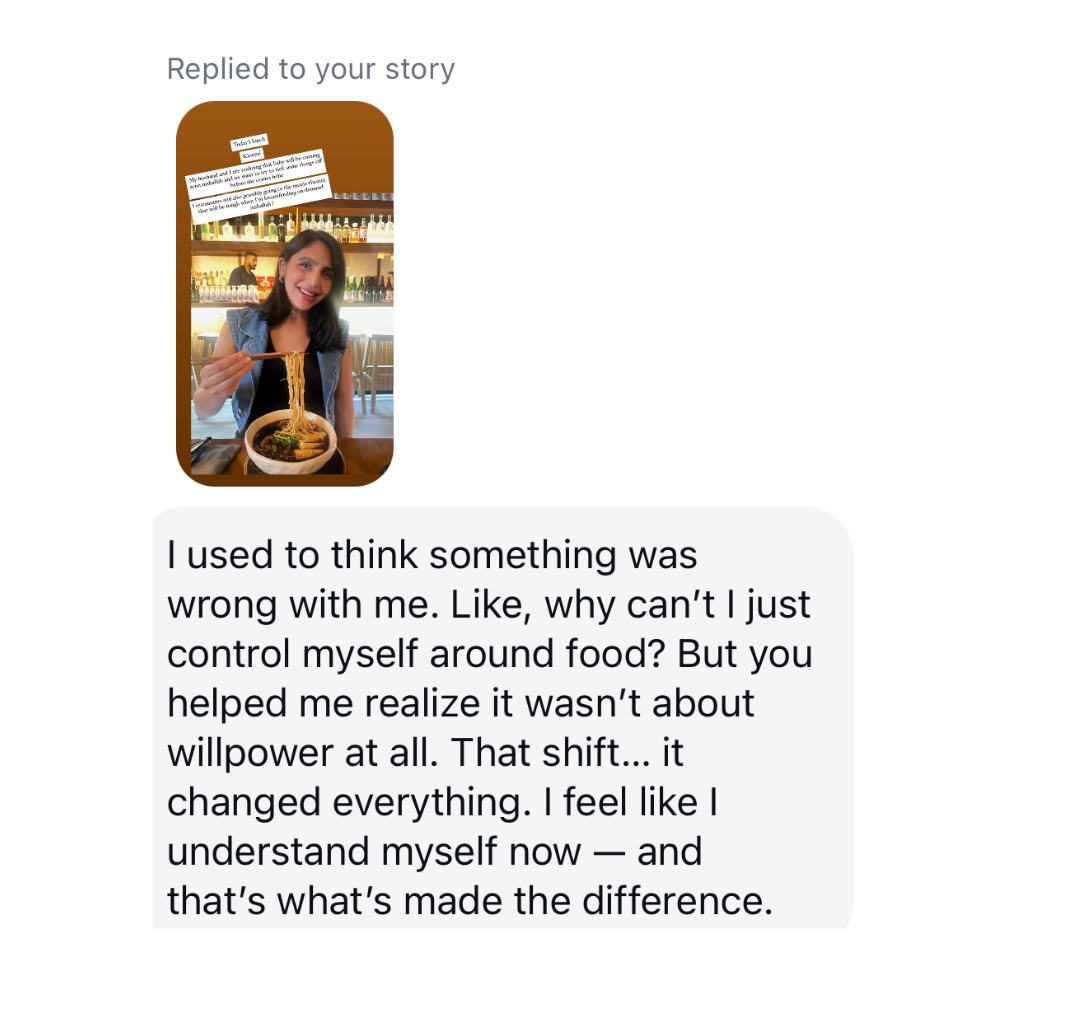This screenshot has height=1009, width=1080.
Task: Click the "Replied to your story" label
Action: [310, 69]
